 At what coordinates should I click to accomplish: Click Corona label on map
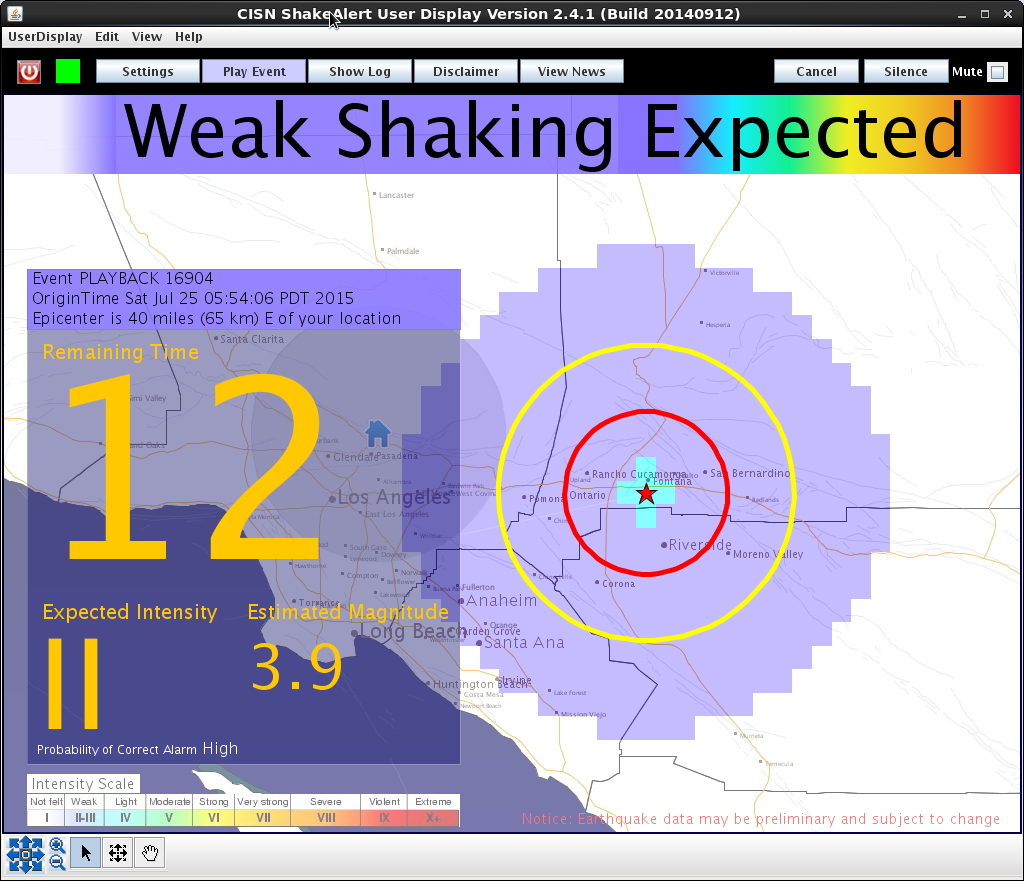click(x=618, y=584)
